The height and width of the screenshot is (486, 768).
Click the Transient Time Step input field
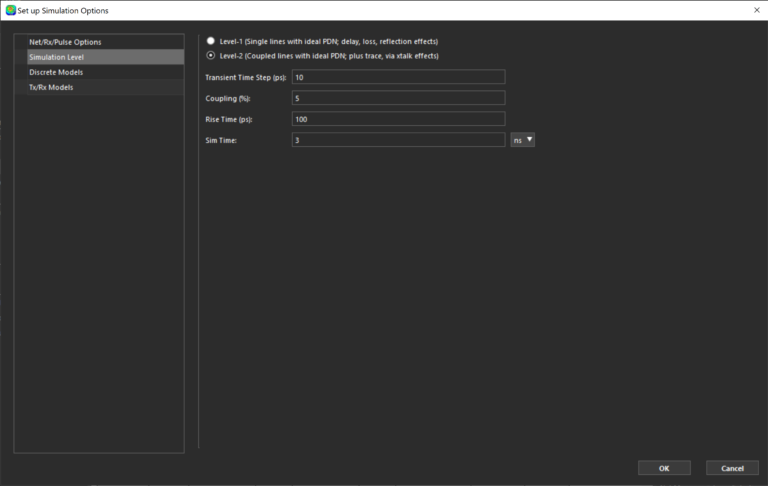(398, 77)
